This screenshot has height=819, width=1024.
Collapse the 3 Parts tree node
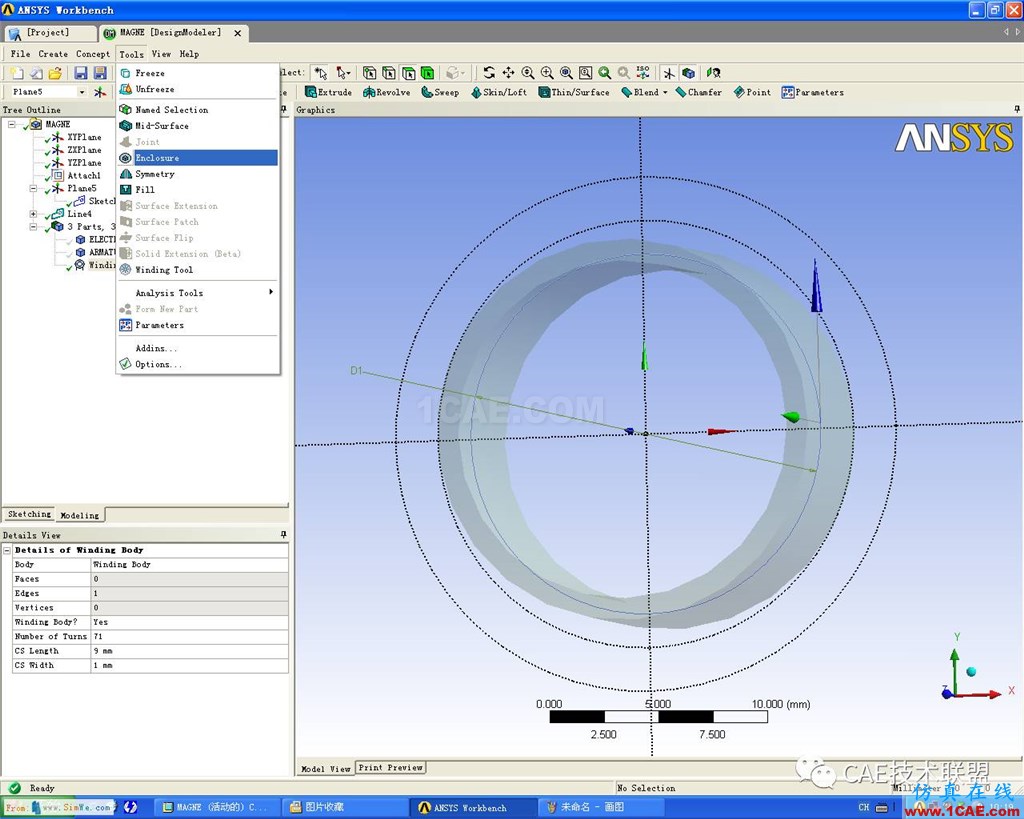click(33, 227)
